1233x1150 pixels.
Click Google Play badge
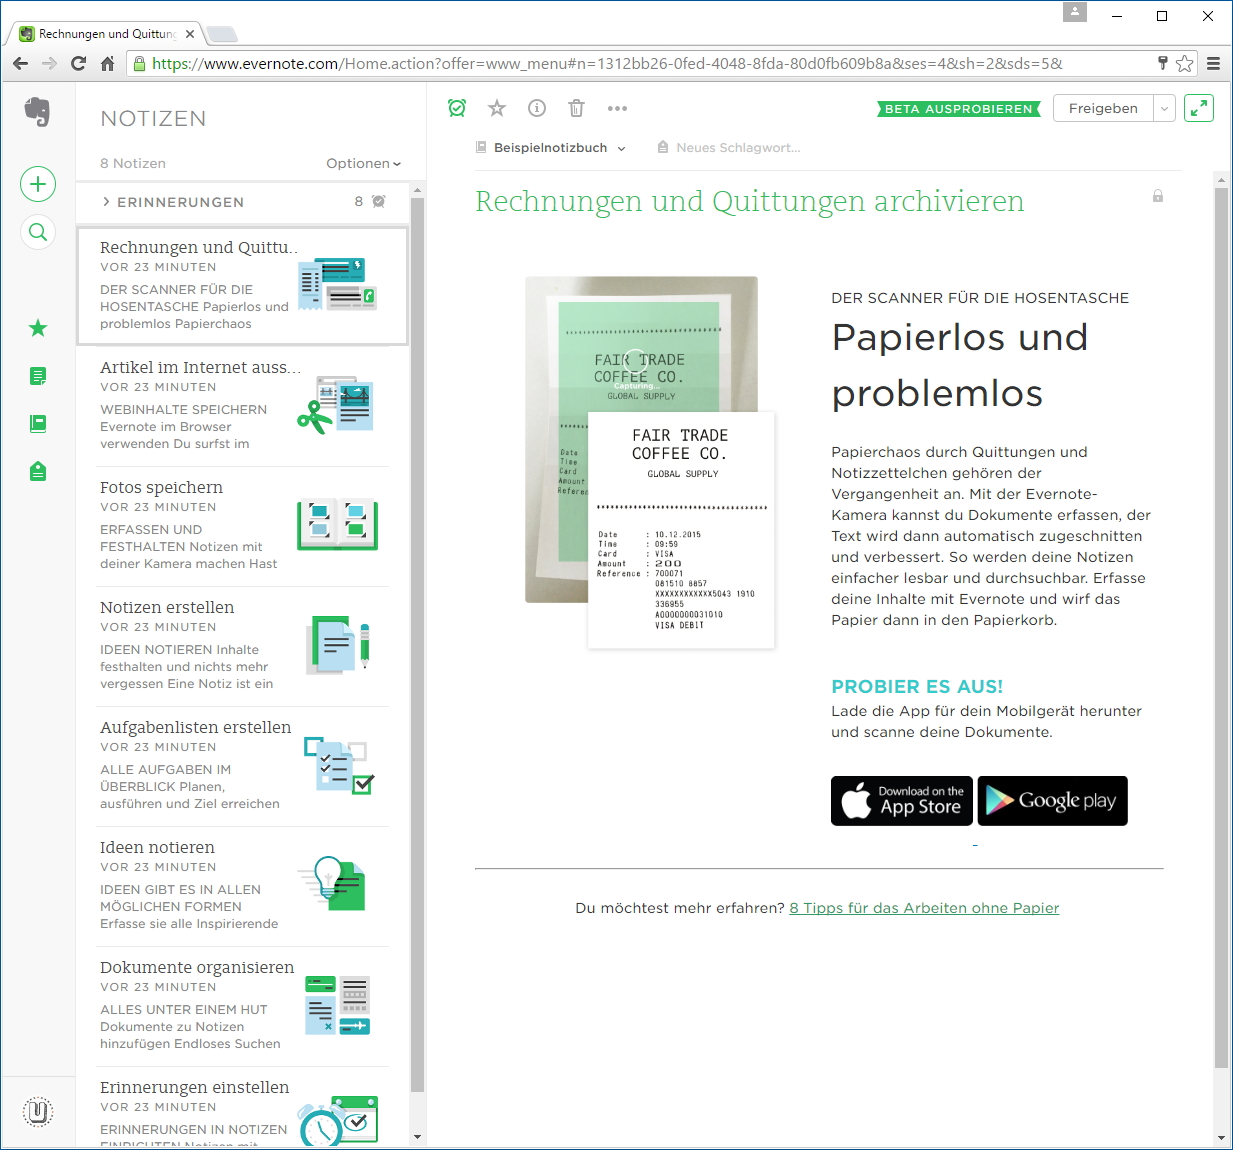click(x=1052, y=801)
